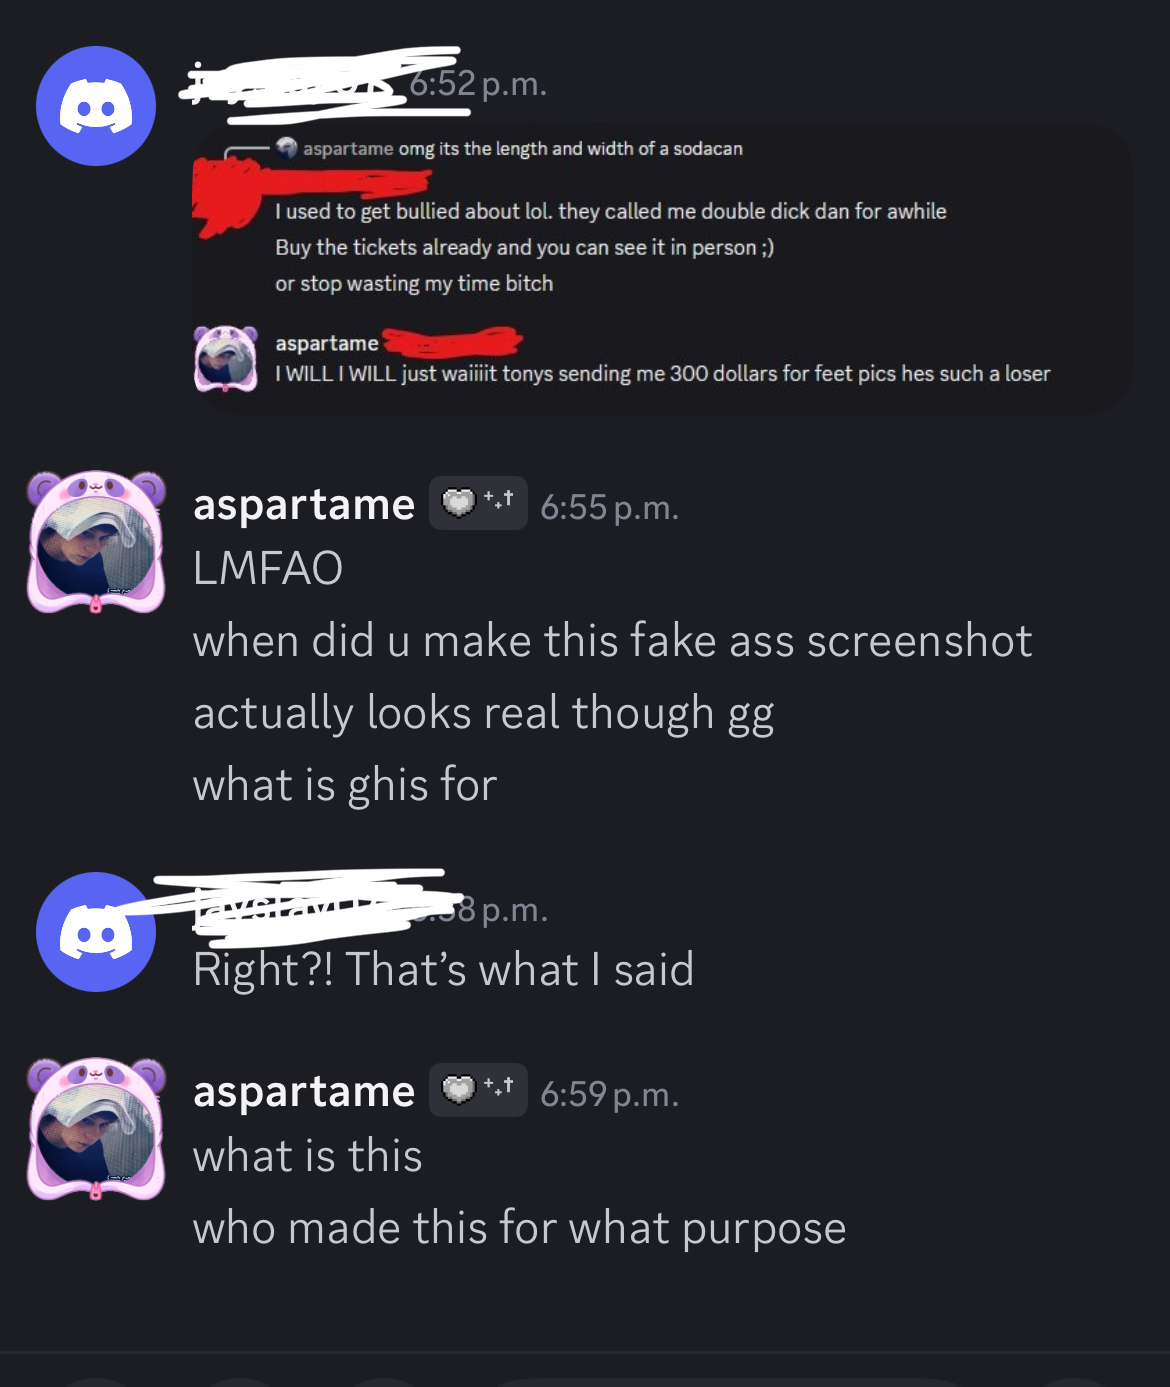Enlarge the embedded chat screenshot image
This screenshot has width=1170, height=1387.
(x=662, y=268)
